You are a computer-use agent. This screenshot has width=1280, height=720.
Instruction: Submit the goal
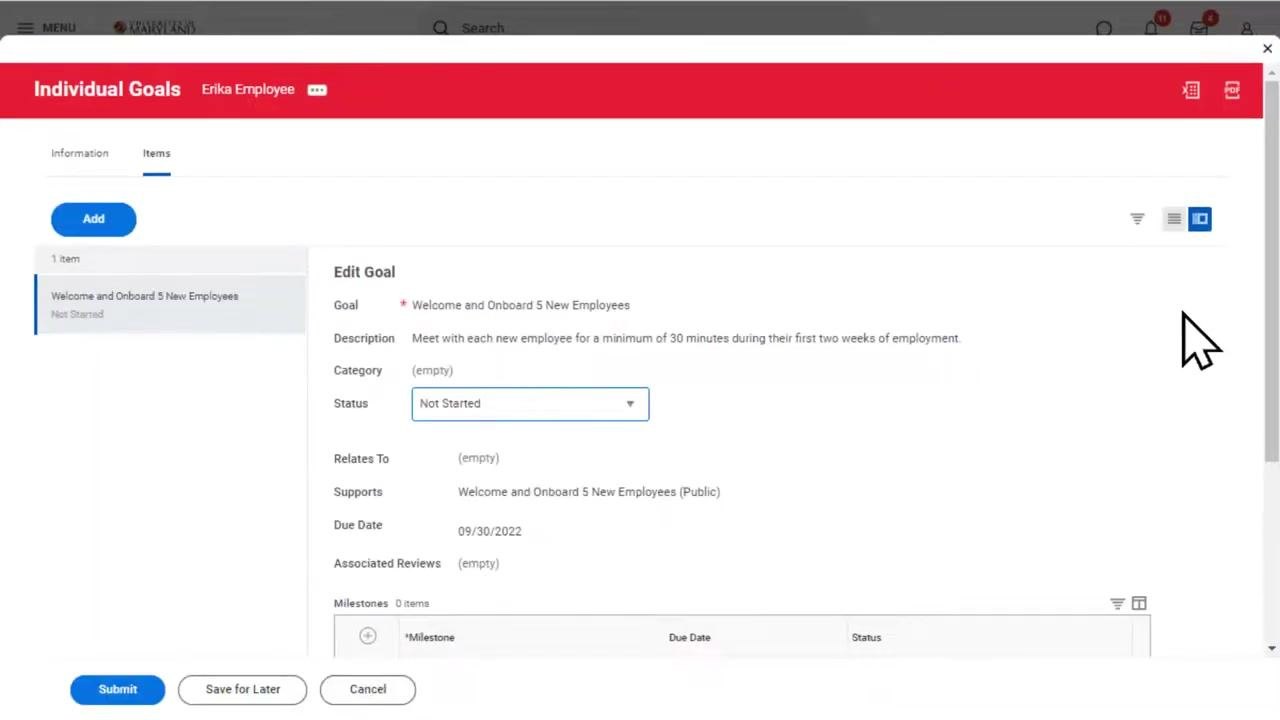118,689
